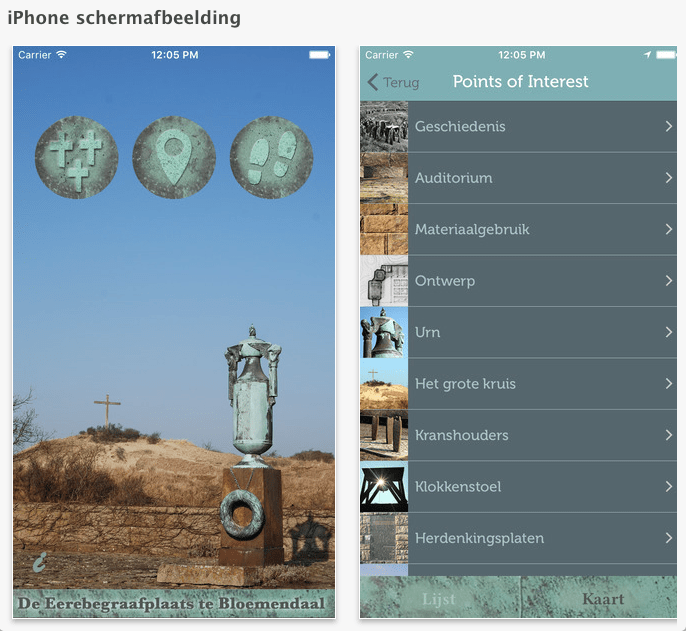
Task: Tap the small info icon on the home photo
Action: [x=40, y=562]
